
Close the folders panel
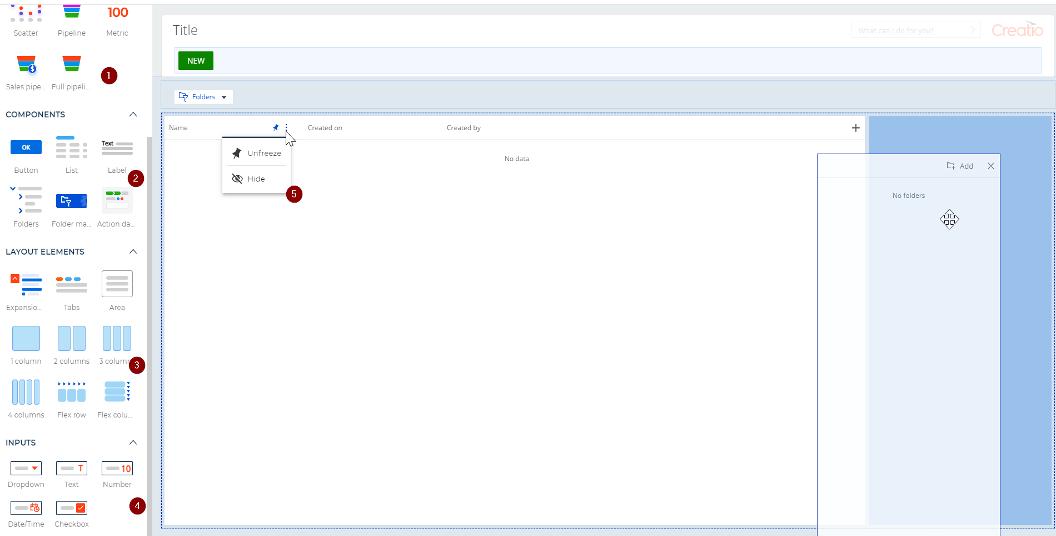991,166
